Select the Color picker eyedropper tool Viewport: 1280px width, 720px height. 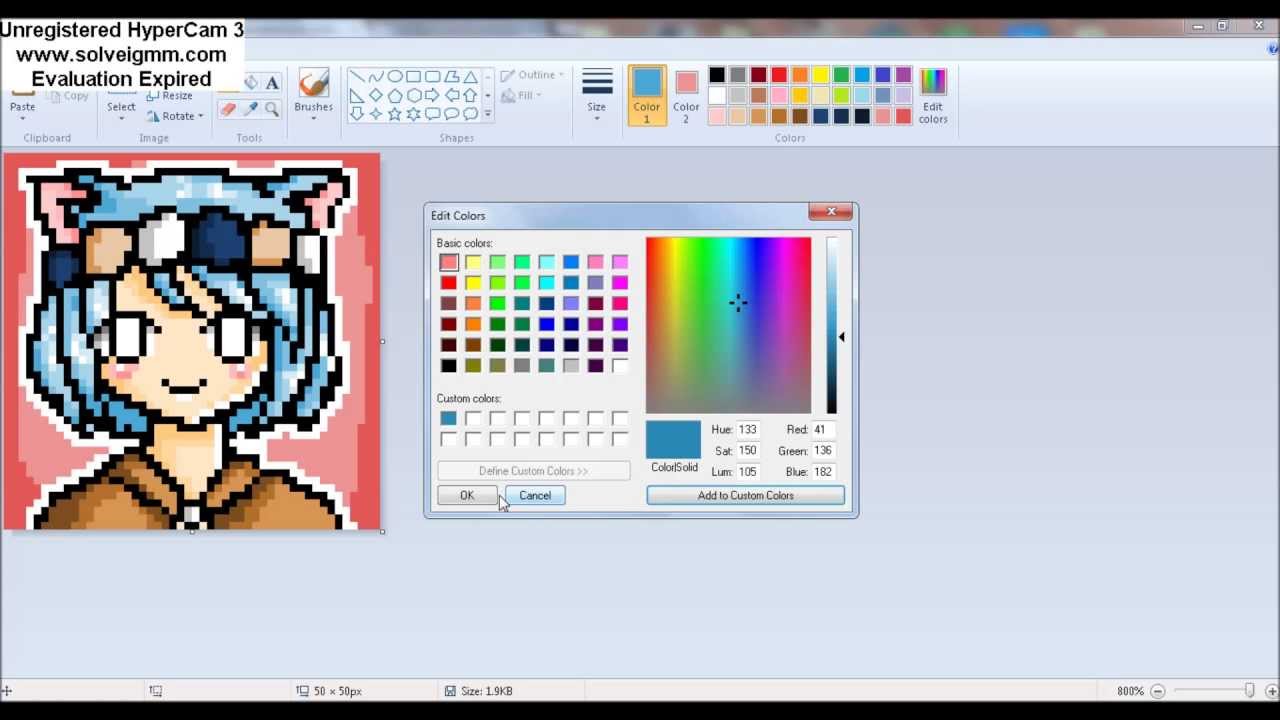click(249, 109)
